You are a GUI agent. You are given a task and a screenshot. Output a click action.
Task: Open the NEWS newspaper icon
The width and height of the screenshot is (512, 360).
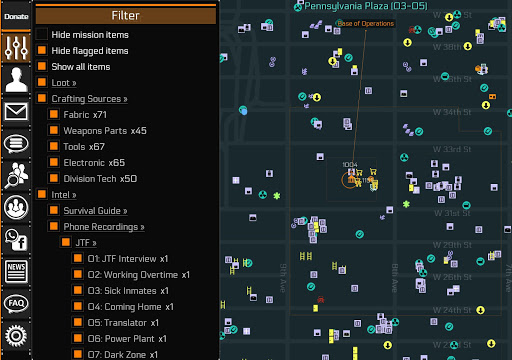16,271
